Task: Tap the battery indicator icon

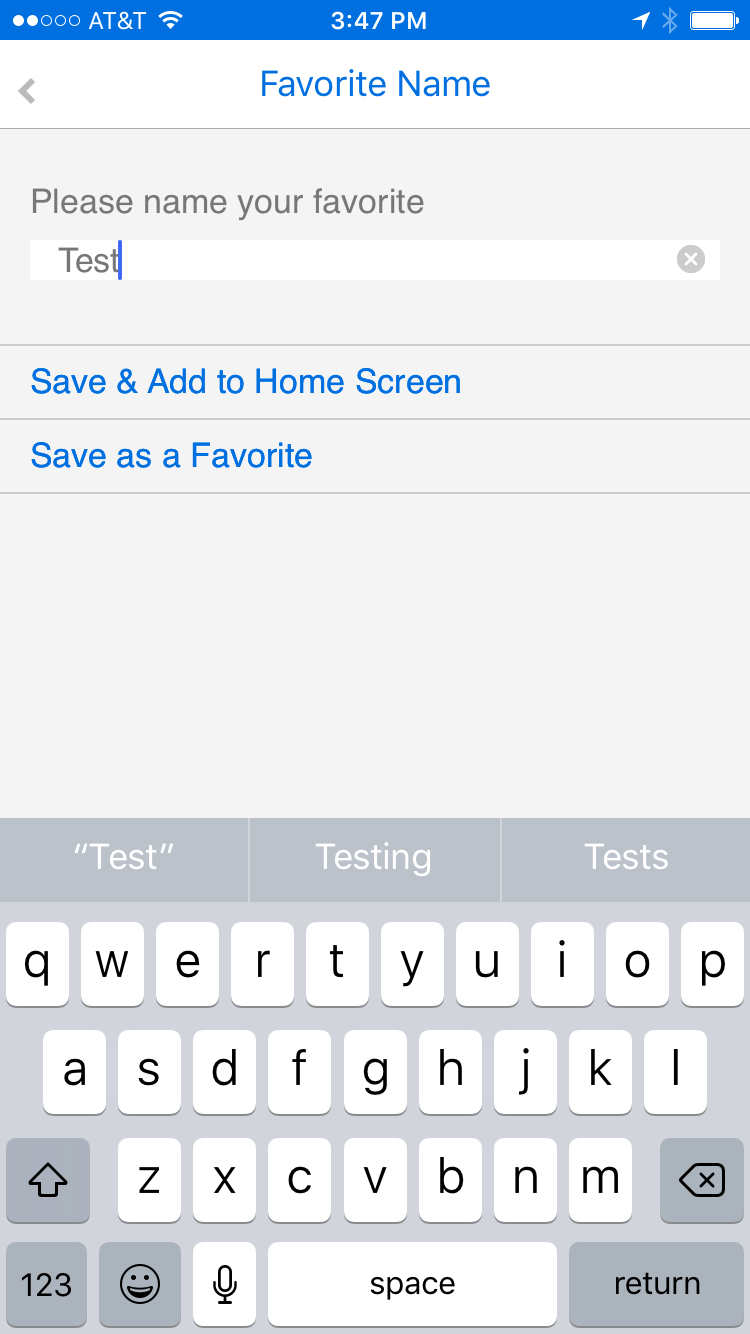Action: click(x=714, y=20)
